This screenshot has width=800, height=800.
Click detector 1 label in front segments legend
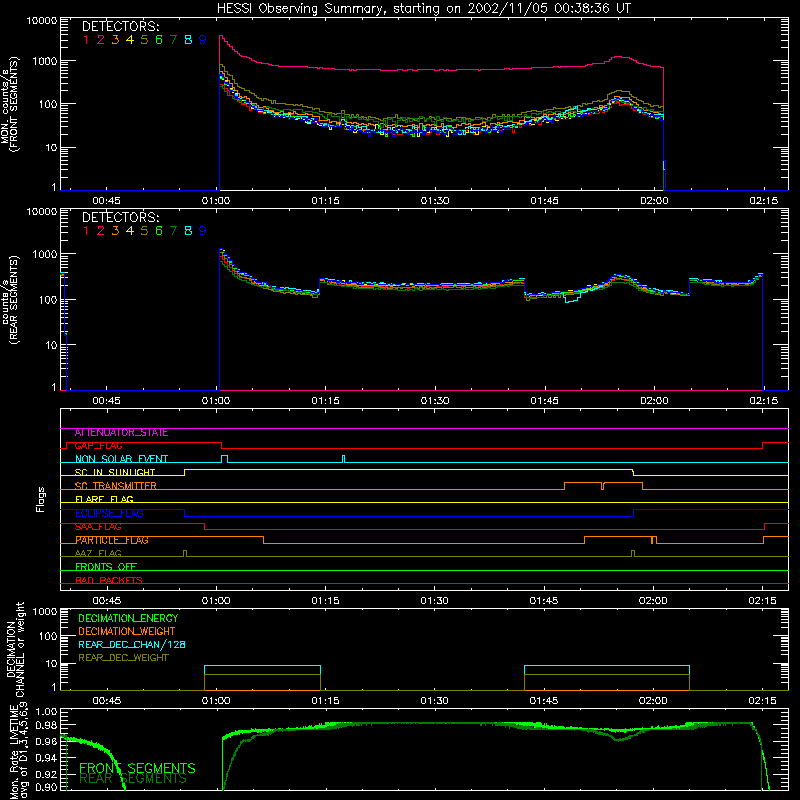click(86, 40)
